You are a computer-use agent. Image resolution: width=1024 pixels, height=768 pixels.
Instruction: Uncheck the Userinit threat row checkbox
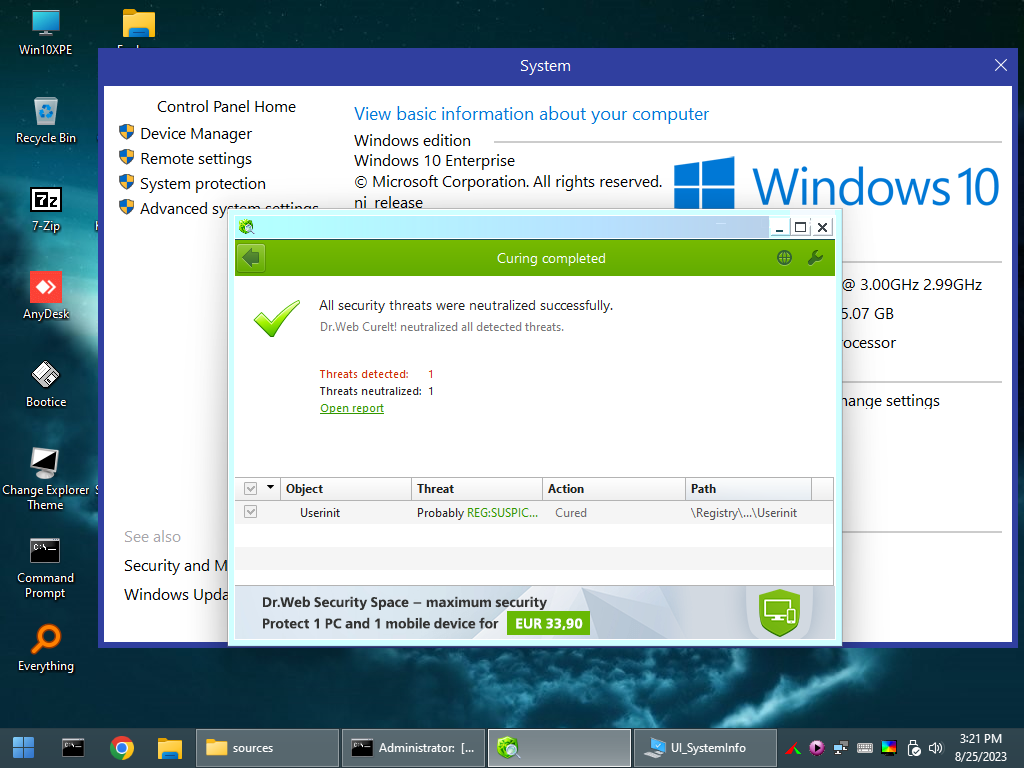(250, 512)
